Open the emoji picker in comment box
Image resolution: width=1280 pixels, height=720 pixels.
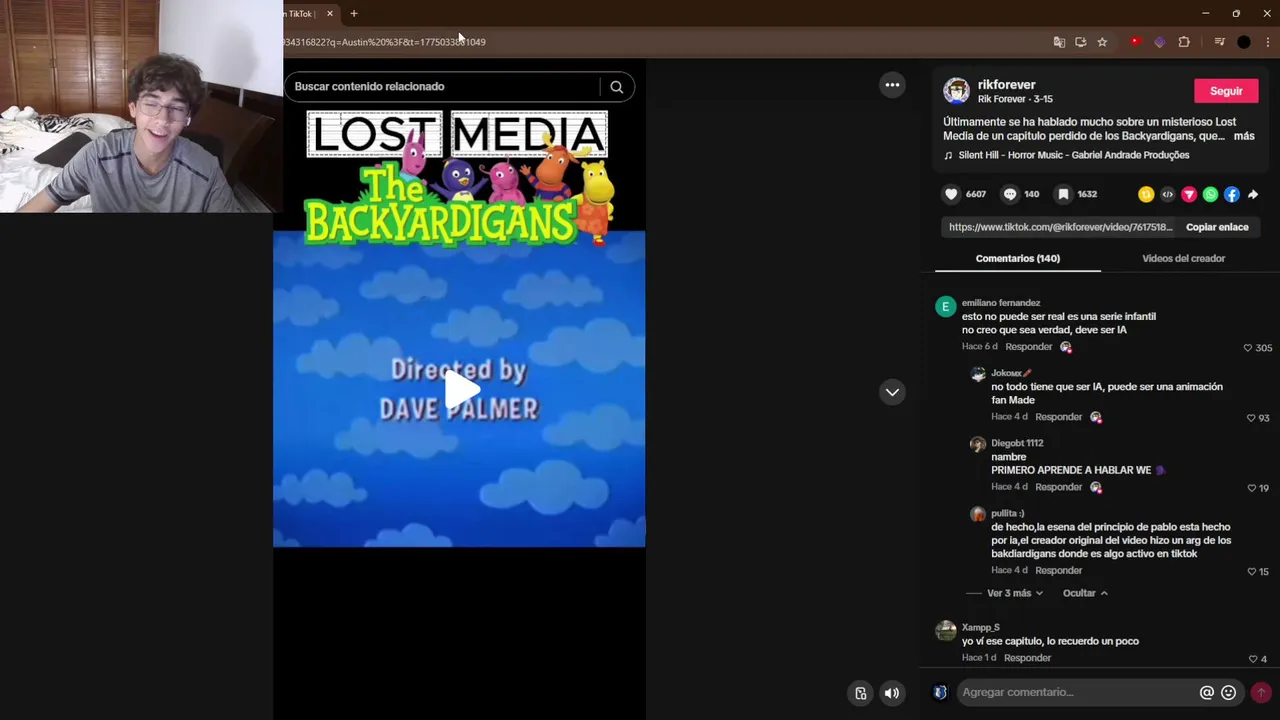point(1229,692)
